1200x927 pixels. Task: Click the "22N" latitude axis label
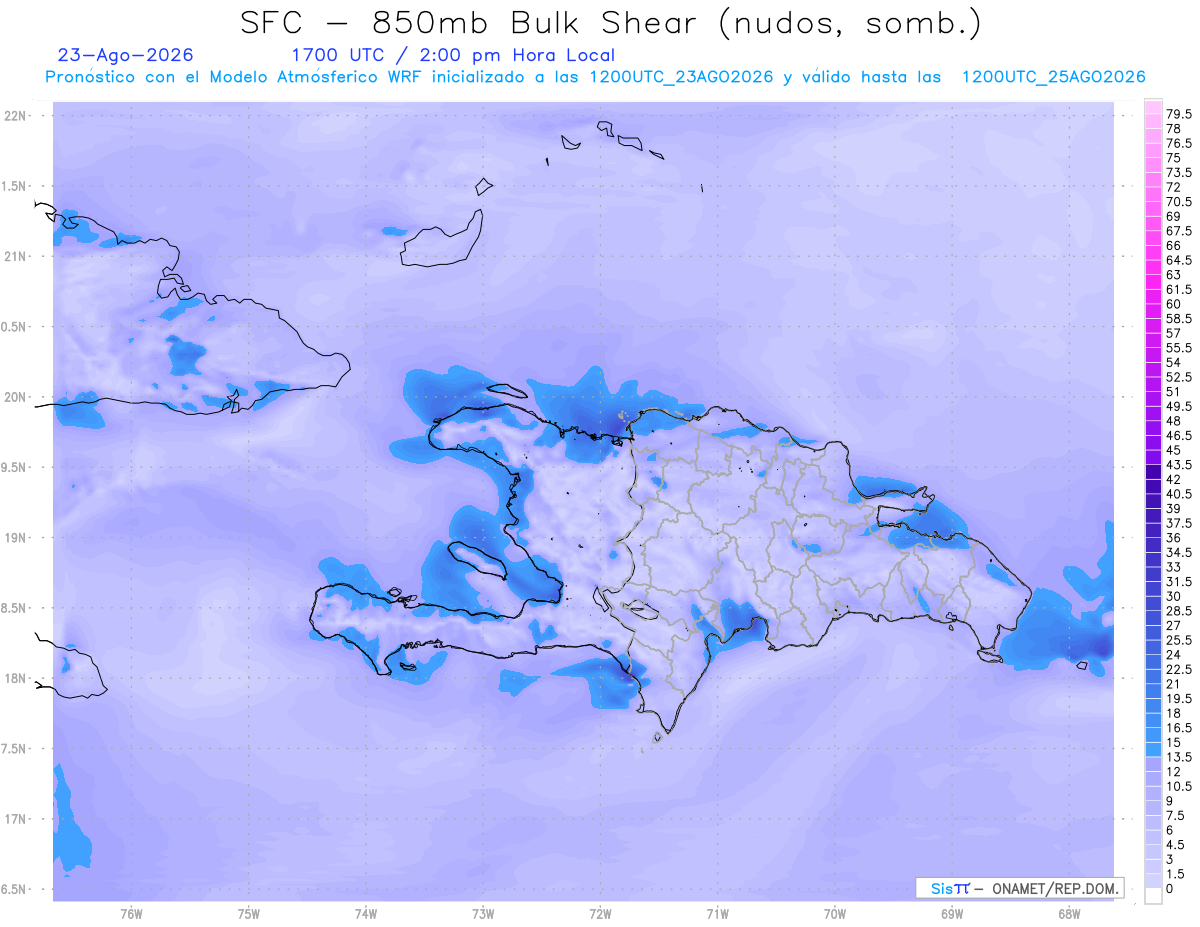[16, 116]
